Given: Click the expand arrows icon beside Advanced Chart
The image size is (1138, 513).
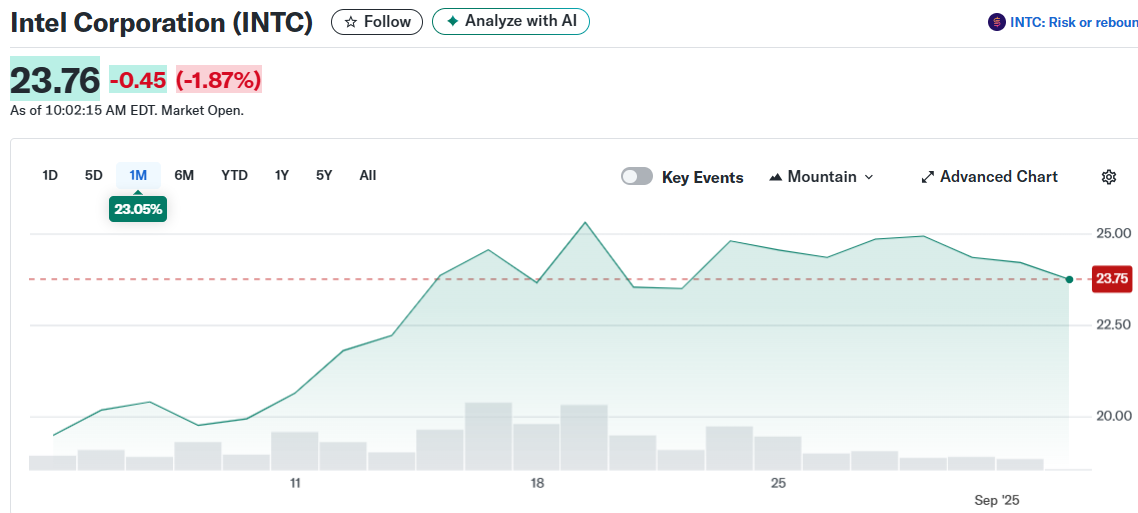Looking at the screenshot, I should 928,177.
